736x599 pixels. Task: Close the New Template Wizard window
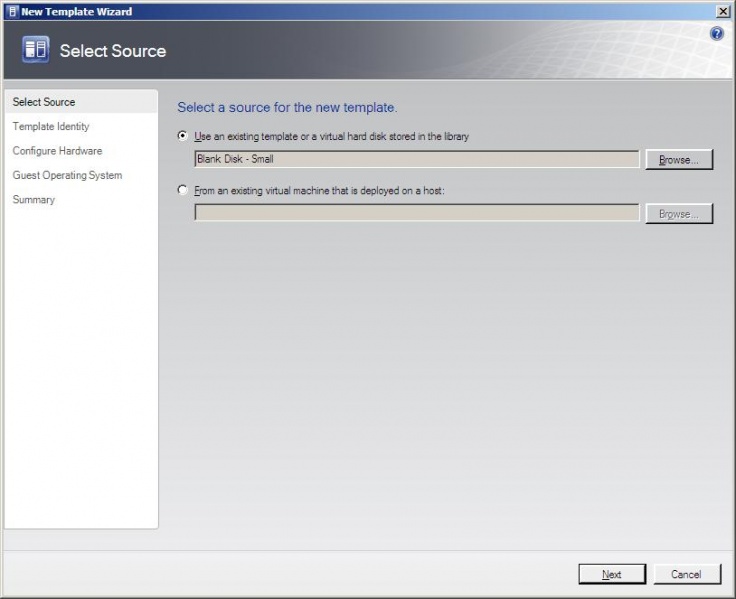tap(723, 11)
